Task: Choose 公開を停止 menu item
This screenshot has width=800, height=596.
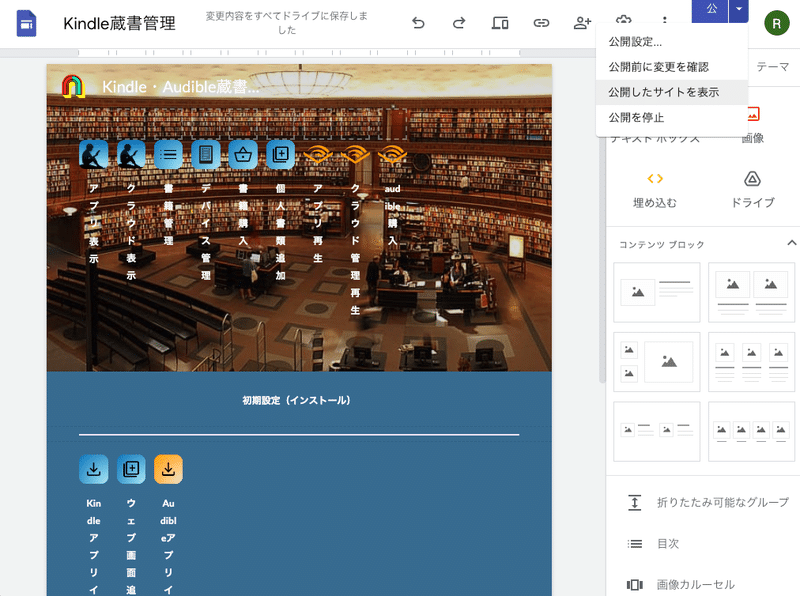Action: pyautogui.click(x=671, y=118)
